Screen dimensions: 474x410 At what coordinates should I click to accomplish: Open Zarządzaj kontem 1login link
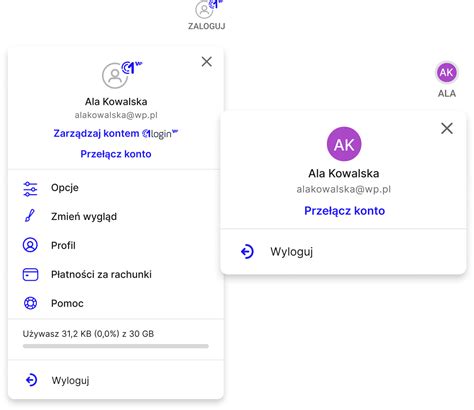point(116,134)
